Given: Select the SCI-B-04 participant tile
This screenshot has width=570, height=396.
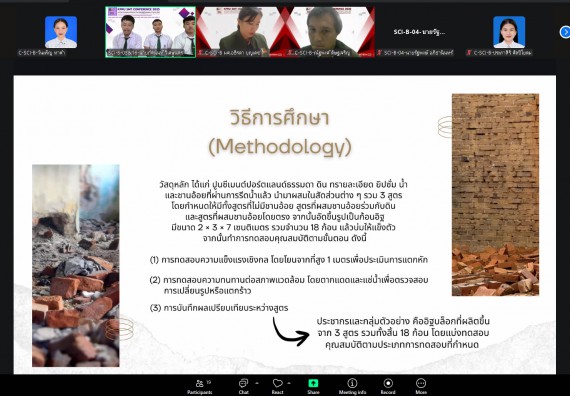Looking at the screenshot, I should tap(419, 32).
